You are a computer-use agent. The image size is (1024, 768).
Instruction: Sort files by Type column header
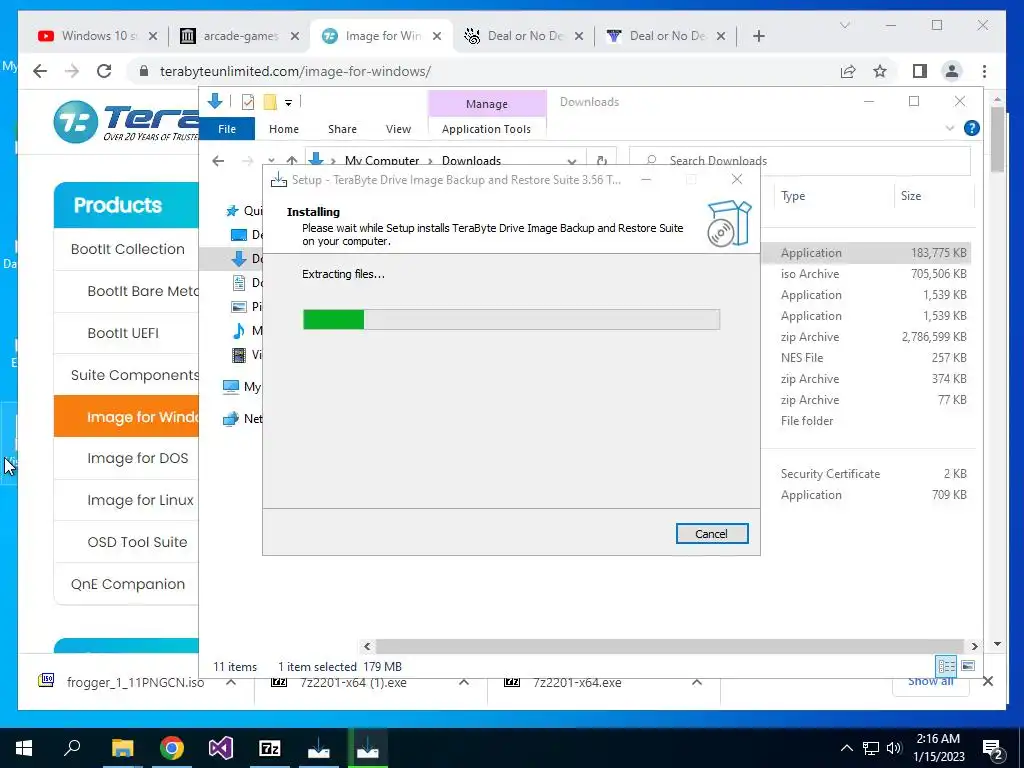click(793, 196)
